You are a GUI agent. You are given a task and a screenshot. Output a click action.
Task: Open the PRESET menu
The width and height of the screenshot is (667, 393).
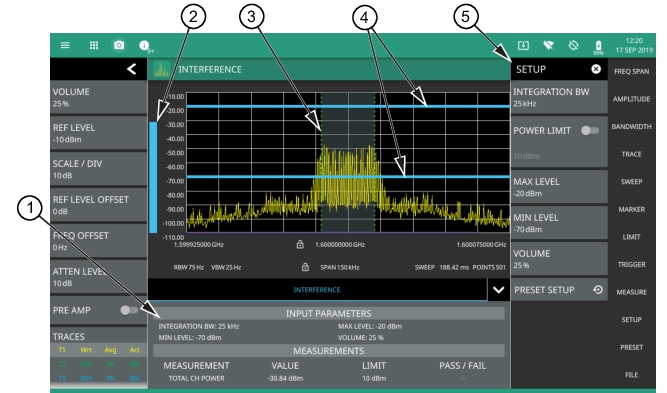(x=631, y=347)
